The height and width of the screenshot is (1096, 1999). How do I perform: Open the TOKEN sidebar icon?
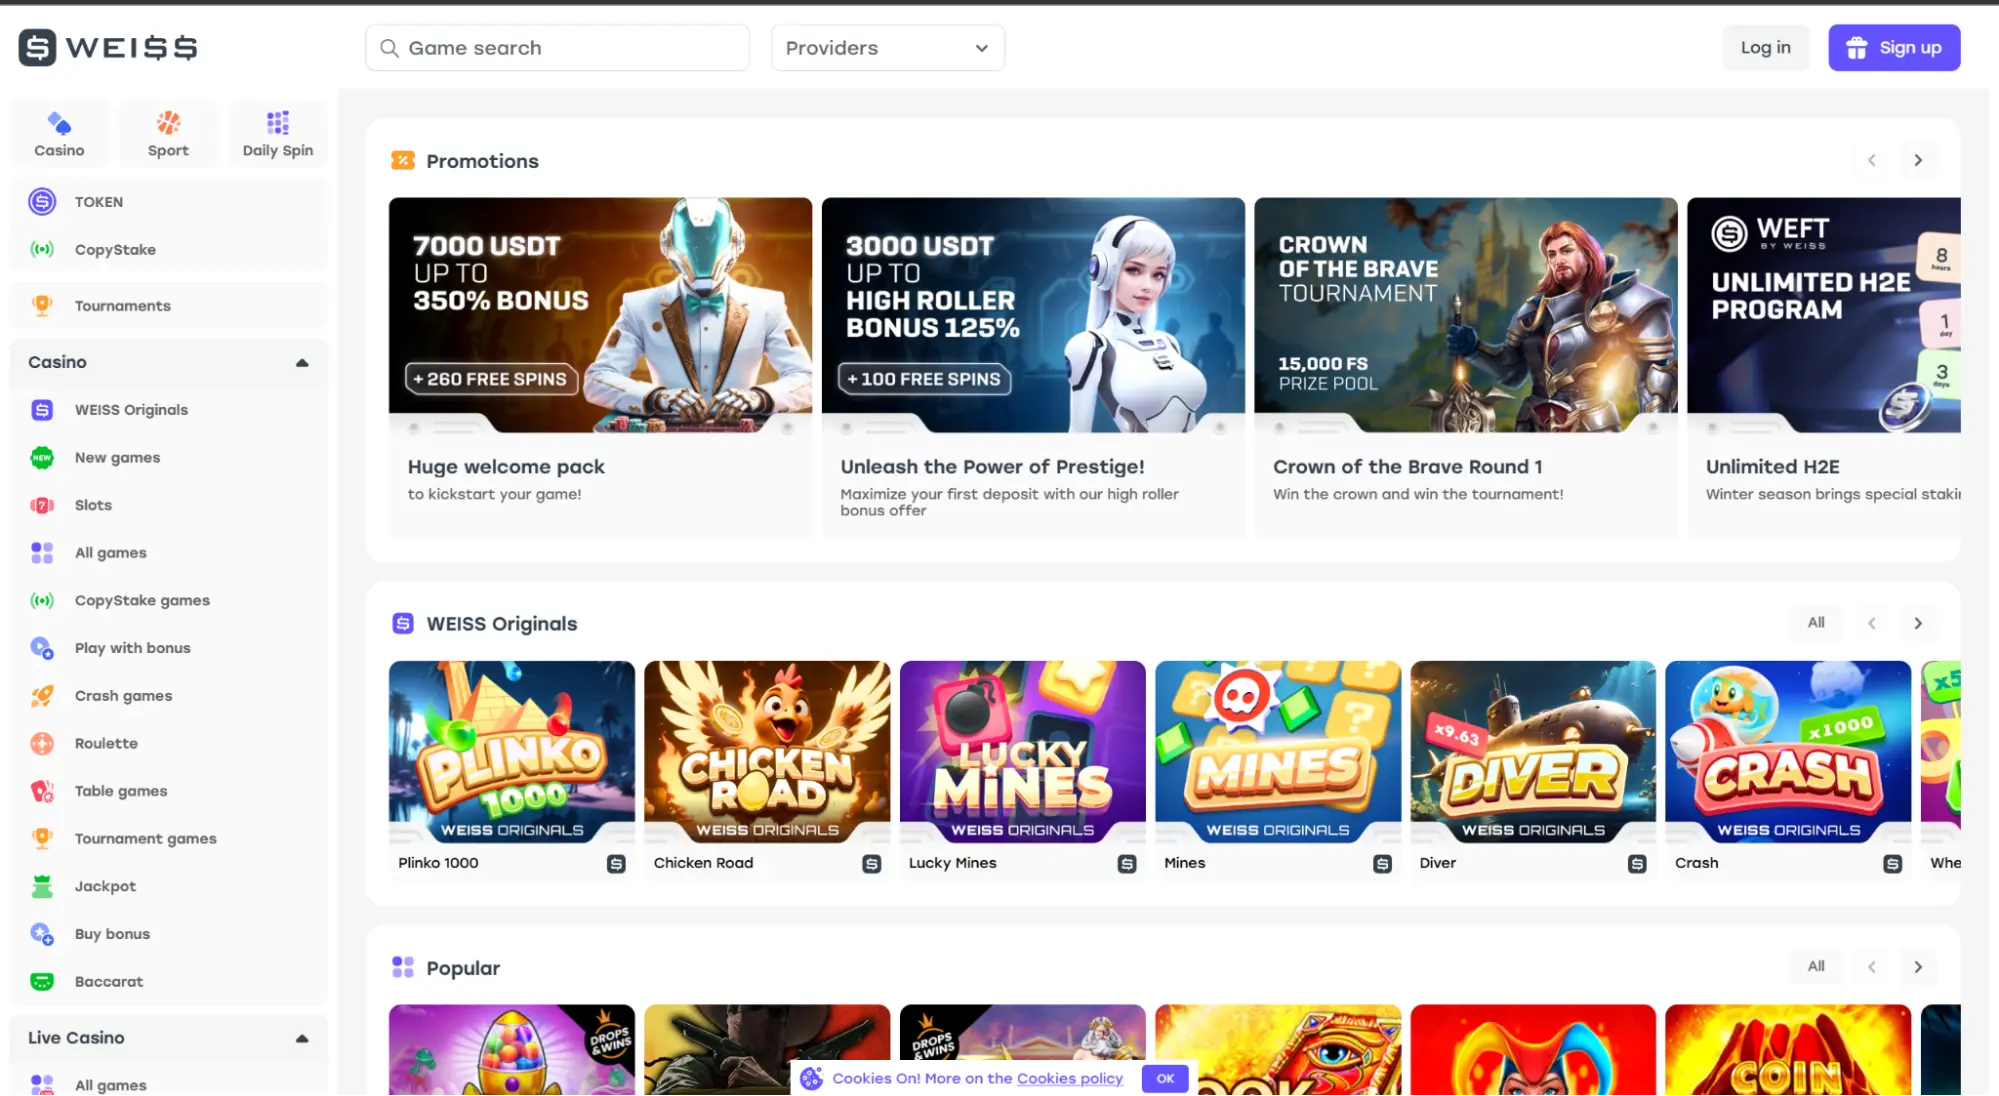tap(42, 202)
